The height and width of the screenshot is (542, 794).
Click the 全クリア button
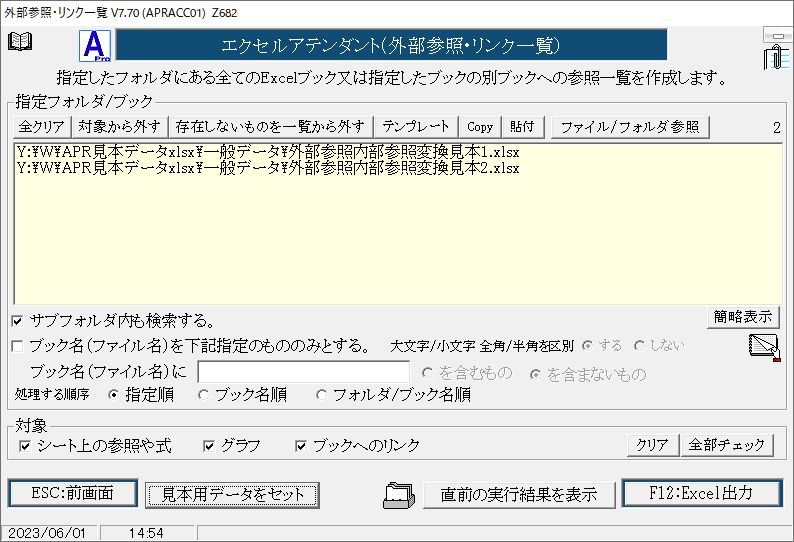(x=42, y=127)
